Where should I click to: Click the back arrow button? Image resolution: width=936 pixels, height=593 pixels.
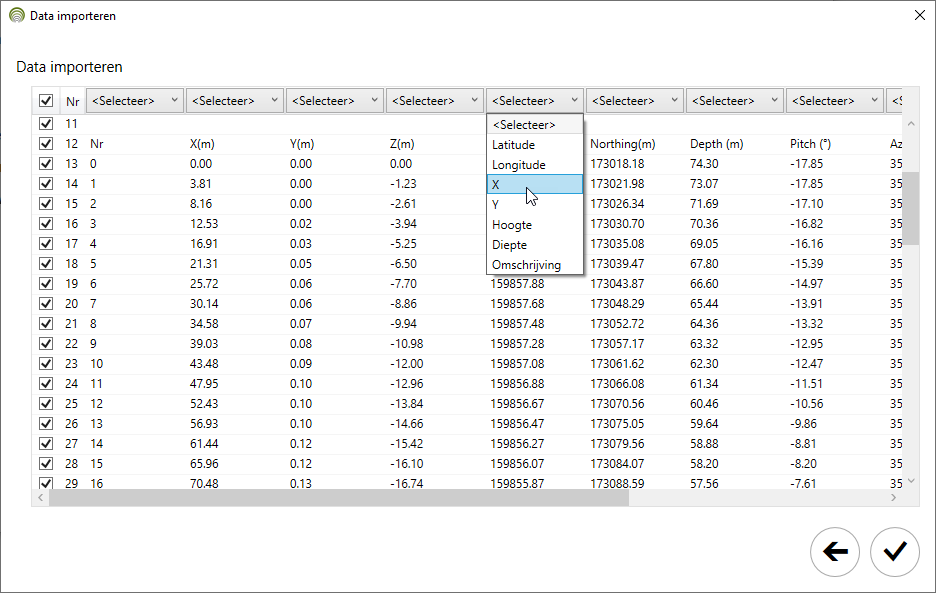pos(835,552)
